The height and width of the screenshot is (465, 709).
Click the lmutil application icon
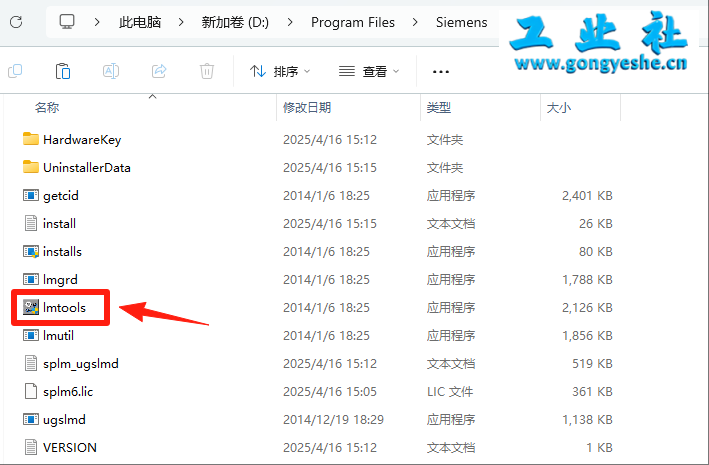pos(31,335)
